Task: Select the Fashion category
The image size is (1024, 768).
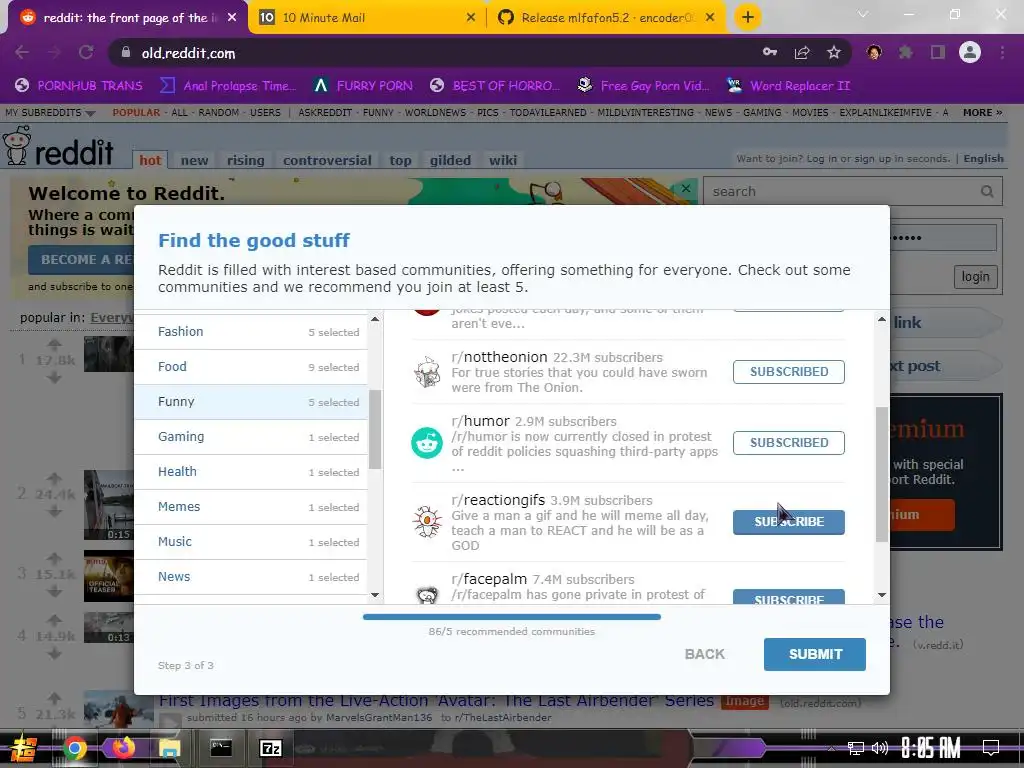Action: (x=251, y=332)
